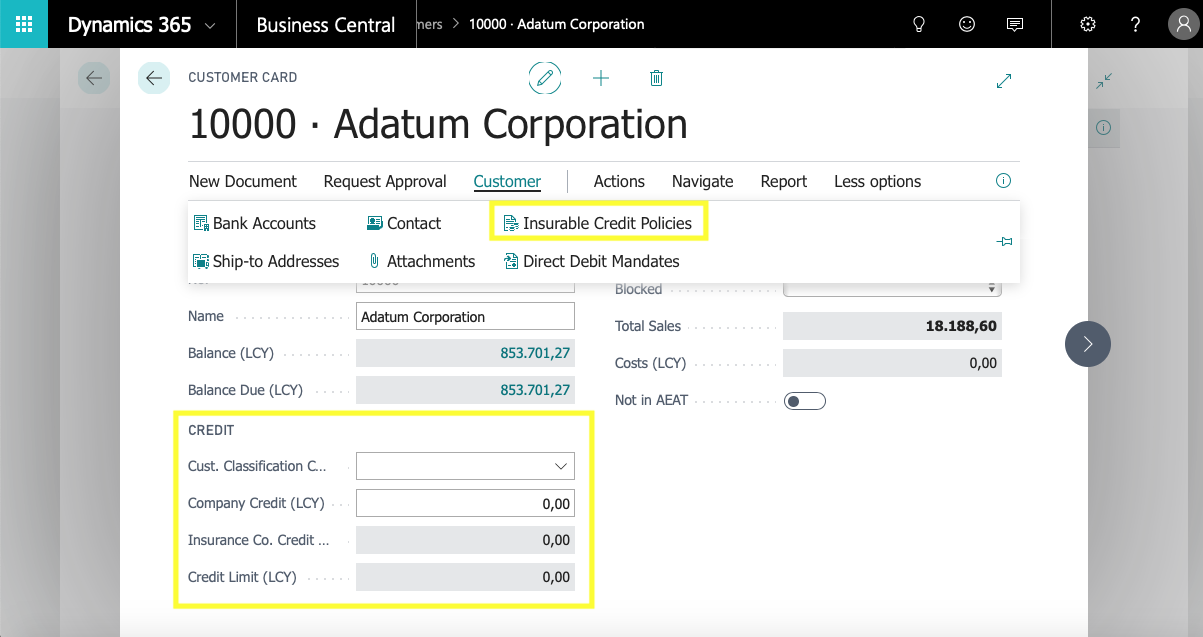This screenshot has width=1203, height=637.
Task: Open Ship-to Addresses
Action: pos(266,261)
